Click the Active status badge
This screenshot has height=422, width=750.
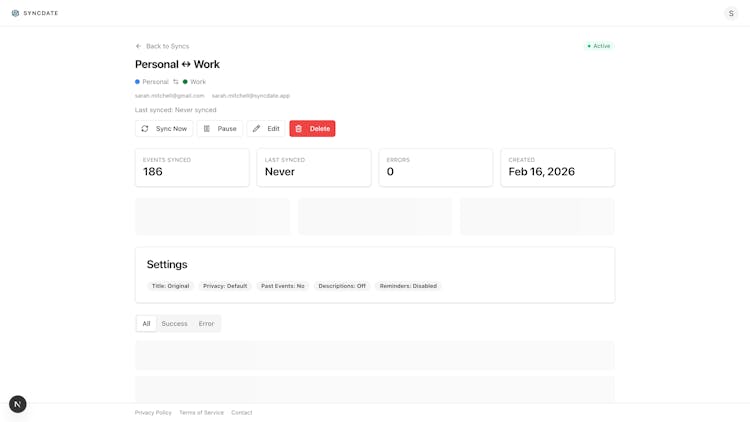pyautogui.click(x=599, y=46)
